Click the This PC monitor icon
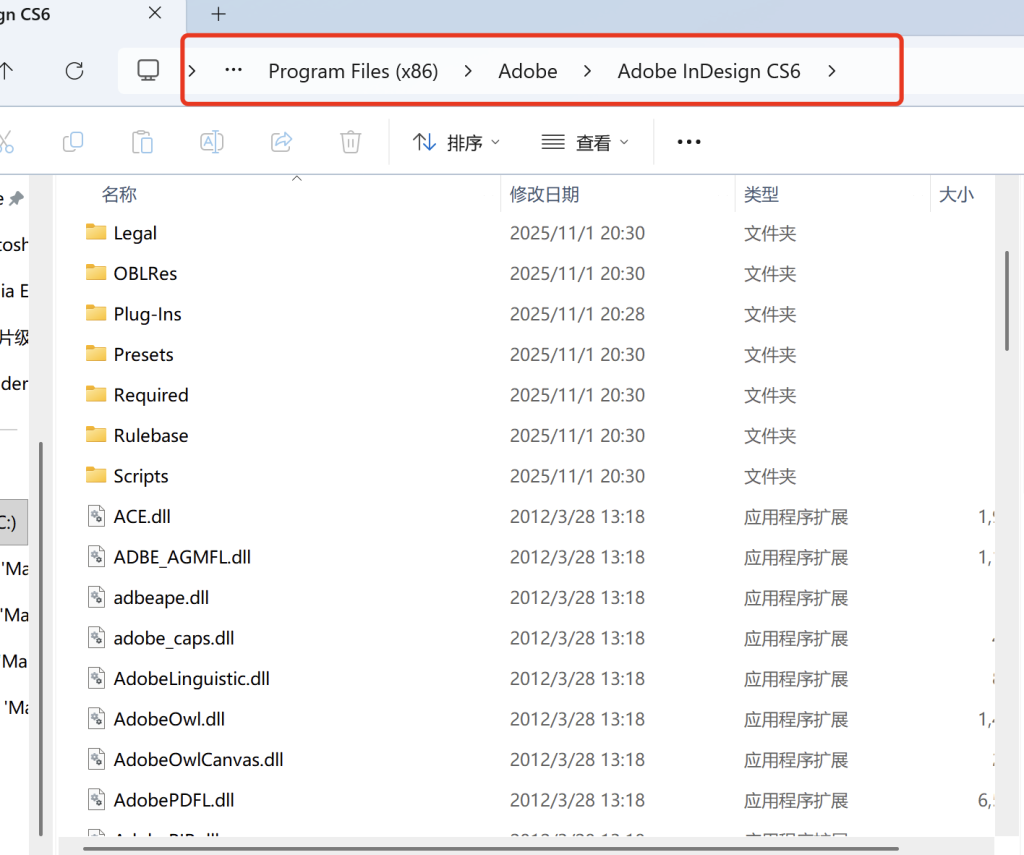The image size is (1024, 855). (x=148, y=71)
